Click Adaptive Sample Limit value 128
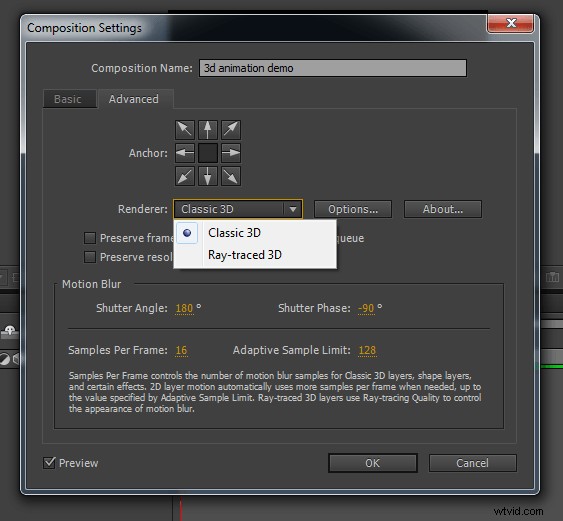 pyautogui.click(x=367, y=350)
